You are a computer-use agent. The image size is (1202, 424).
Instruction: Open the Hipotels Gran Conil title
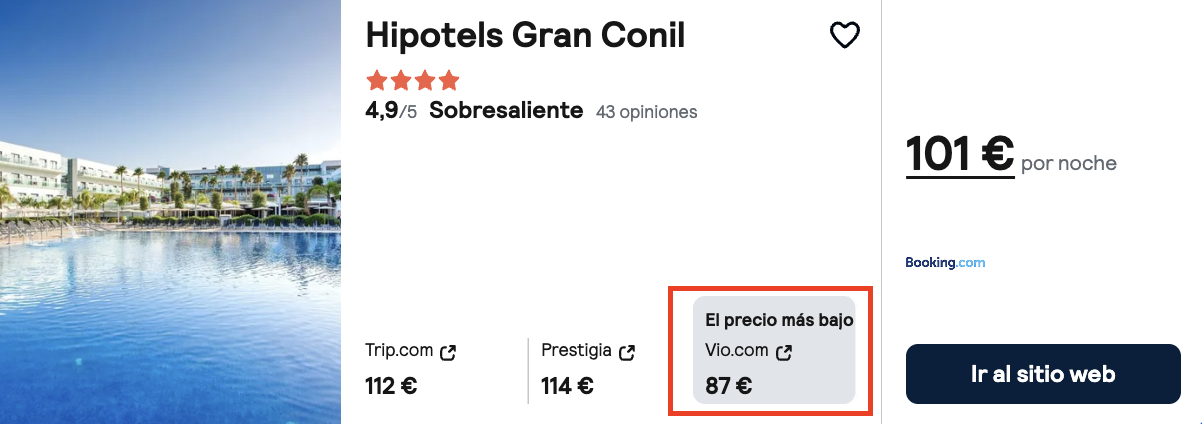click(526, 35)
